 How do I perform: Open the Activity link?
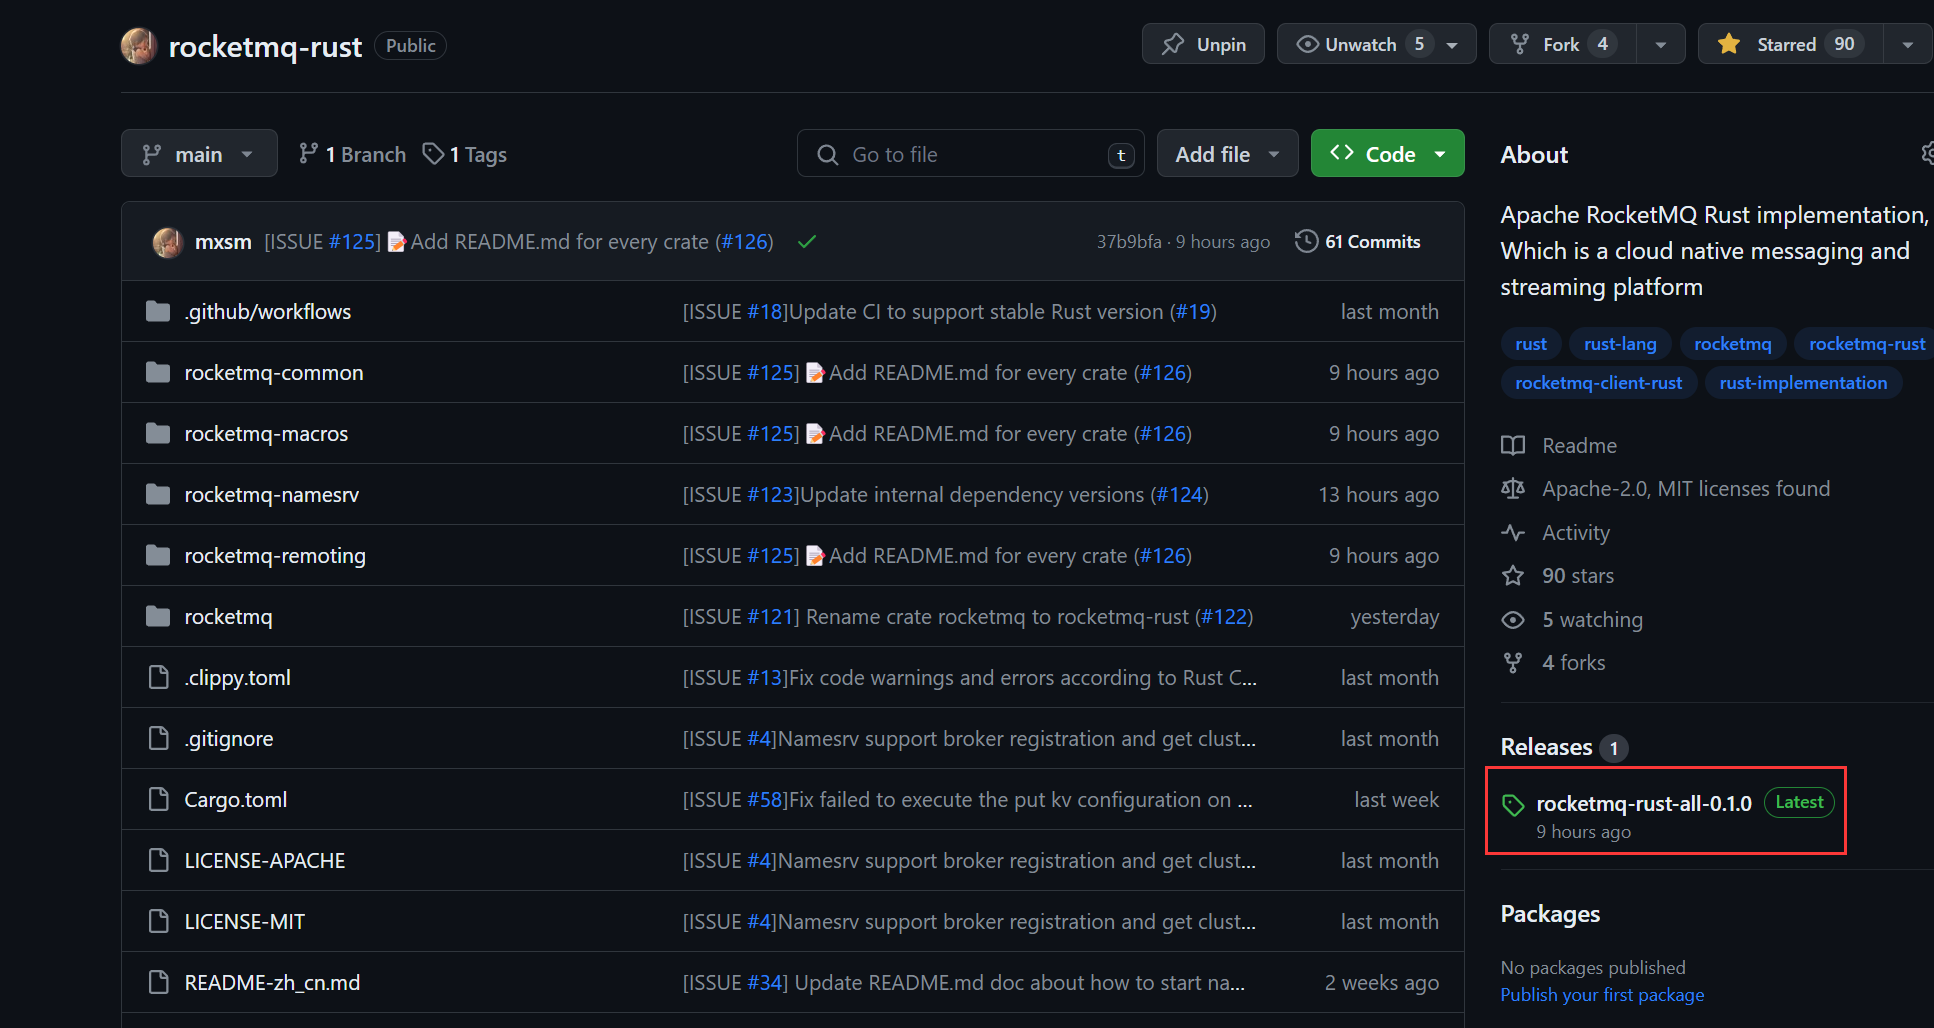pyautogui.click(x=1576, y=533)
